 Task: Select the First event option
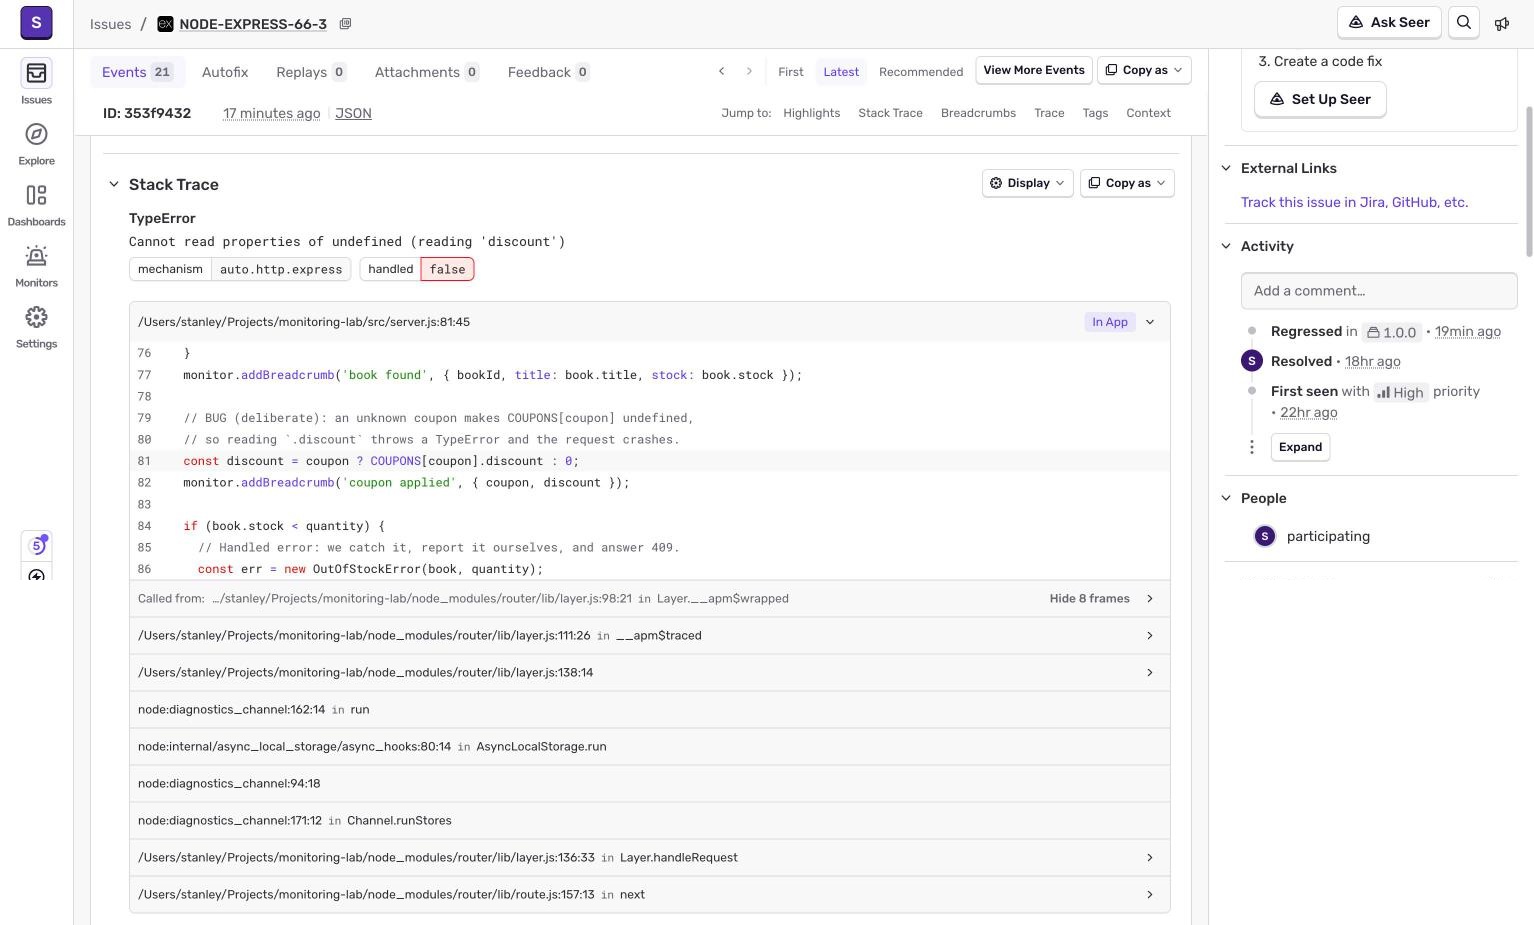[x=790, y=71]
